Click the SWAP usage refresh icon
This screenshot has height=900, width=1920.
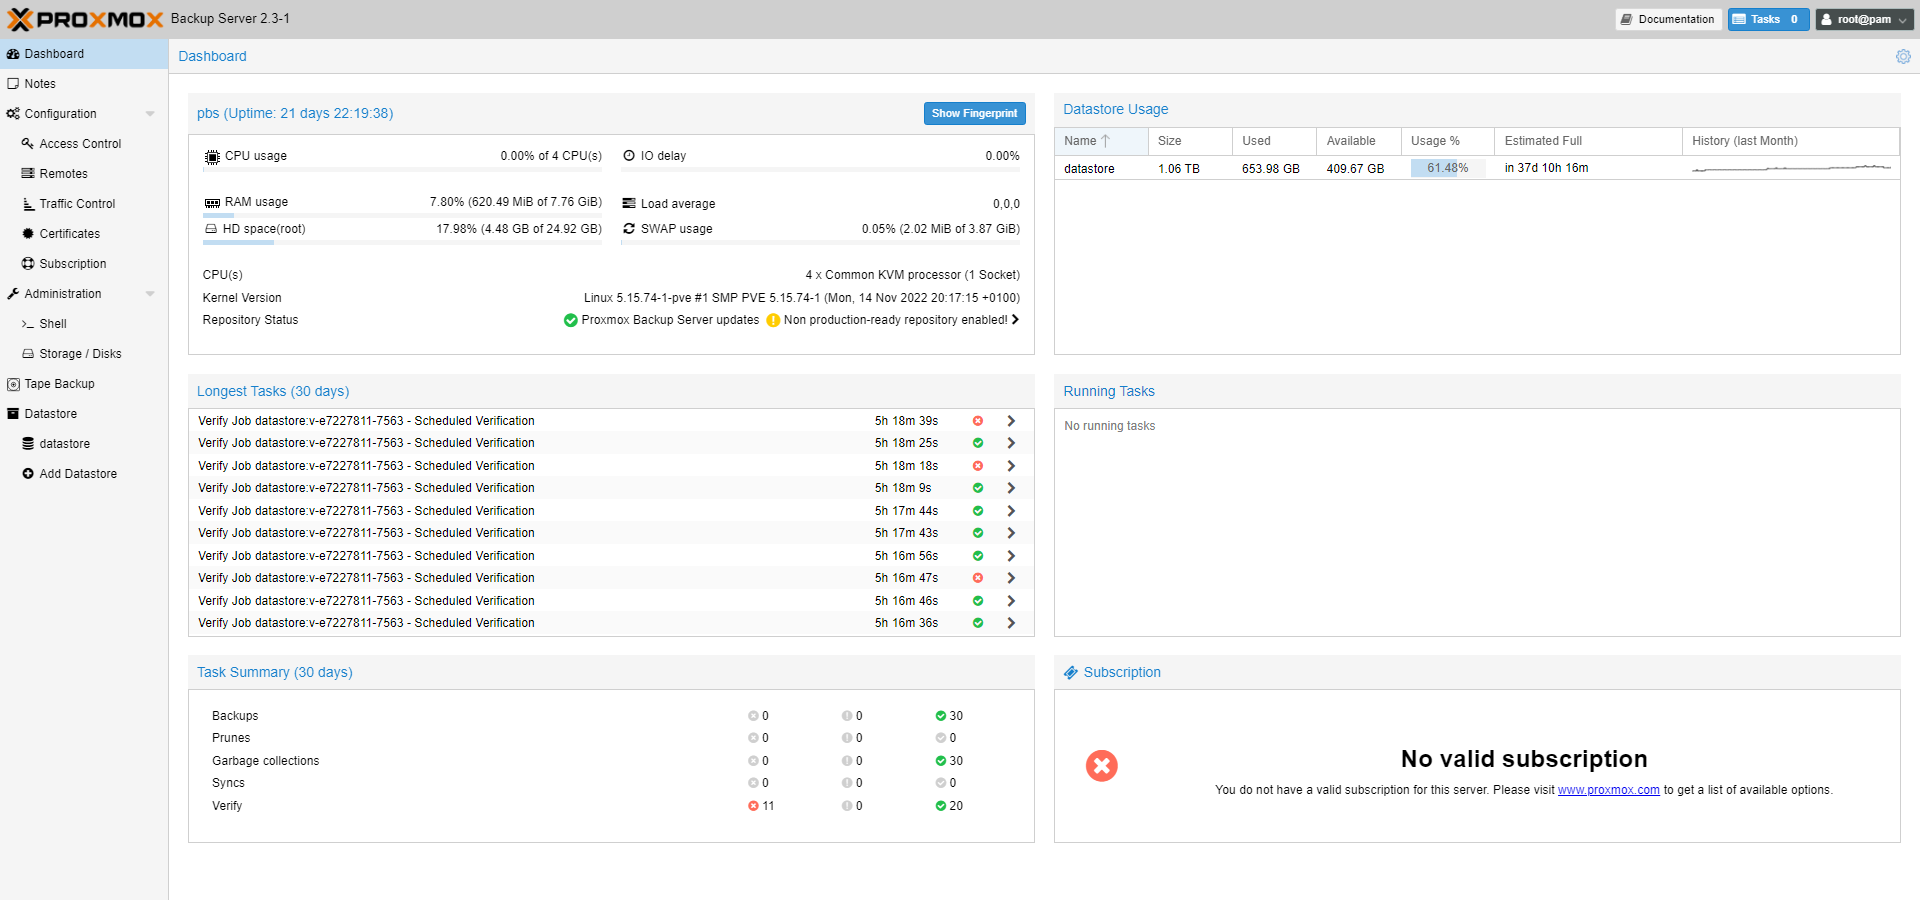(x=629, y=229)
